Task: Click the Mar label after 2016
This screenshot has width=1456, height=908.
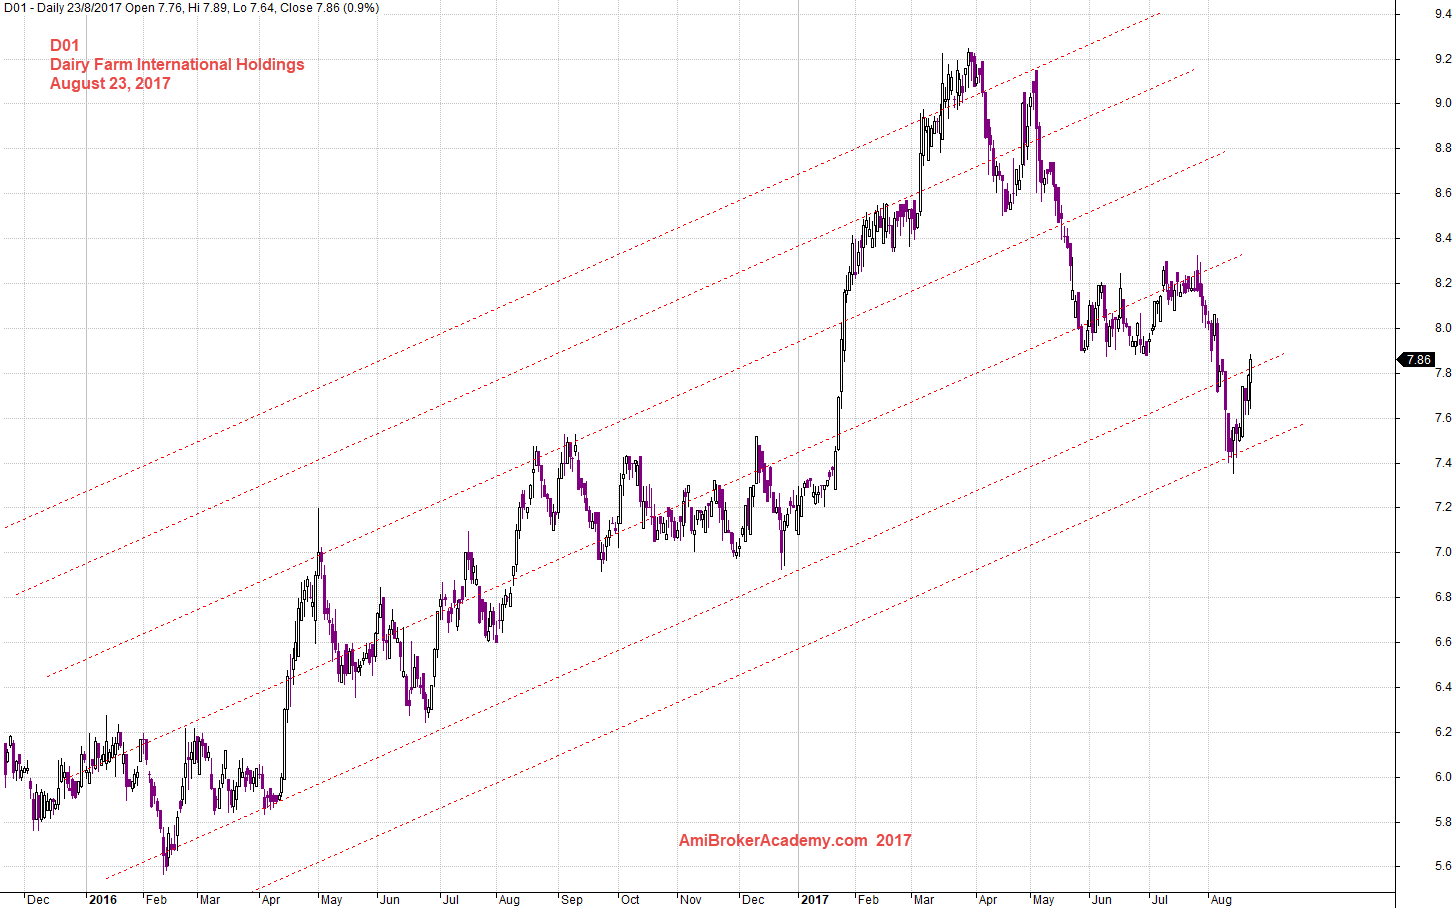Action: (x=210, y=900)
